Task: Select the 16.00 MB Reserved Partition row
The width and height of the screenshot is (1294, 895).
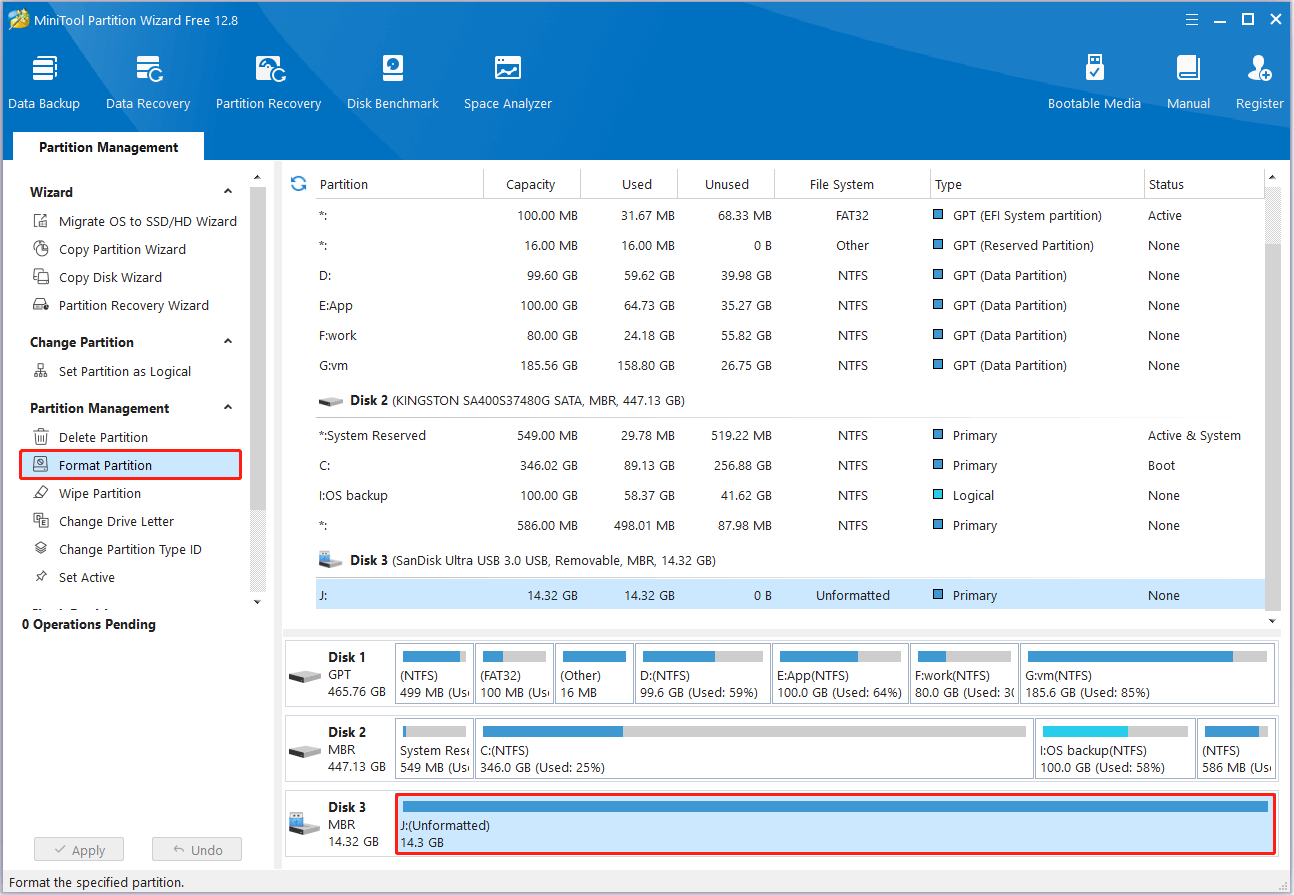Action: 790,245
